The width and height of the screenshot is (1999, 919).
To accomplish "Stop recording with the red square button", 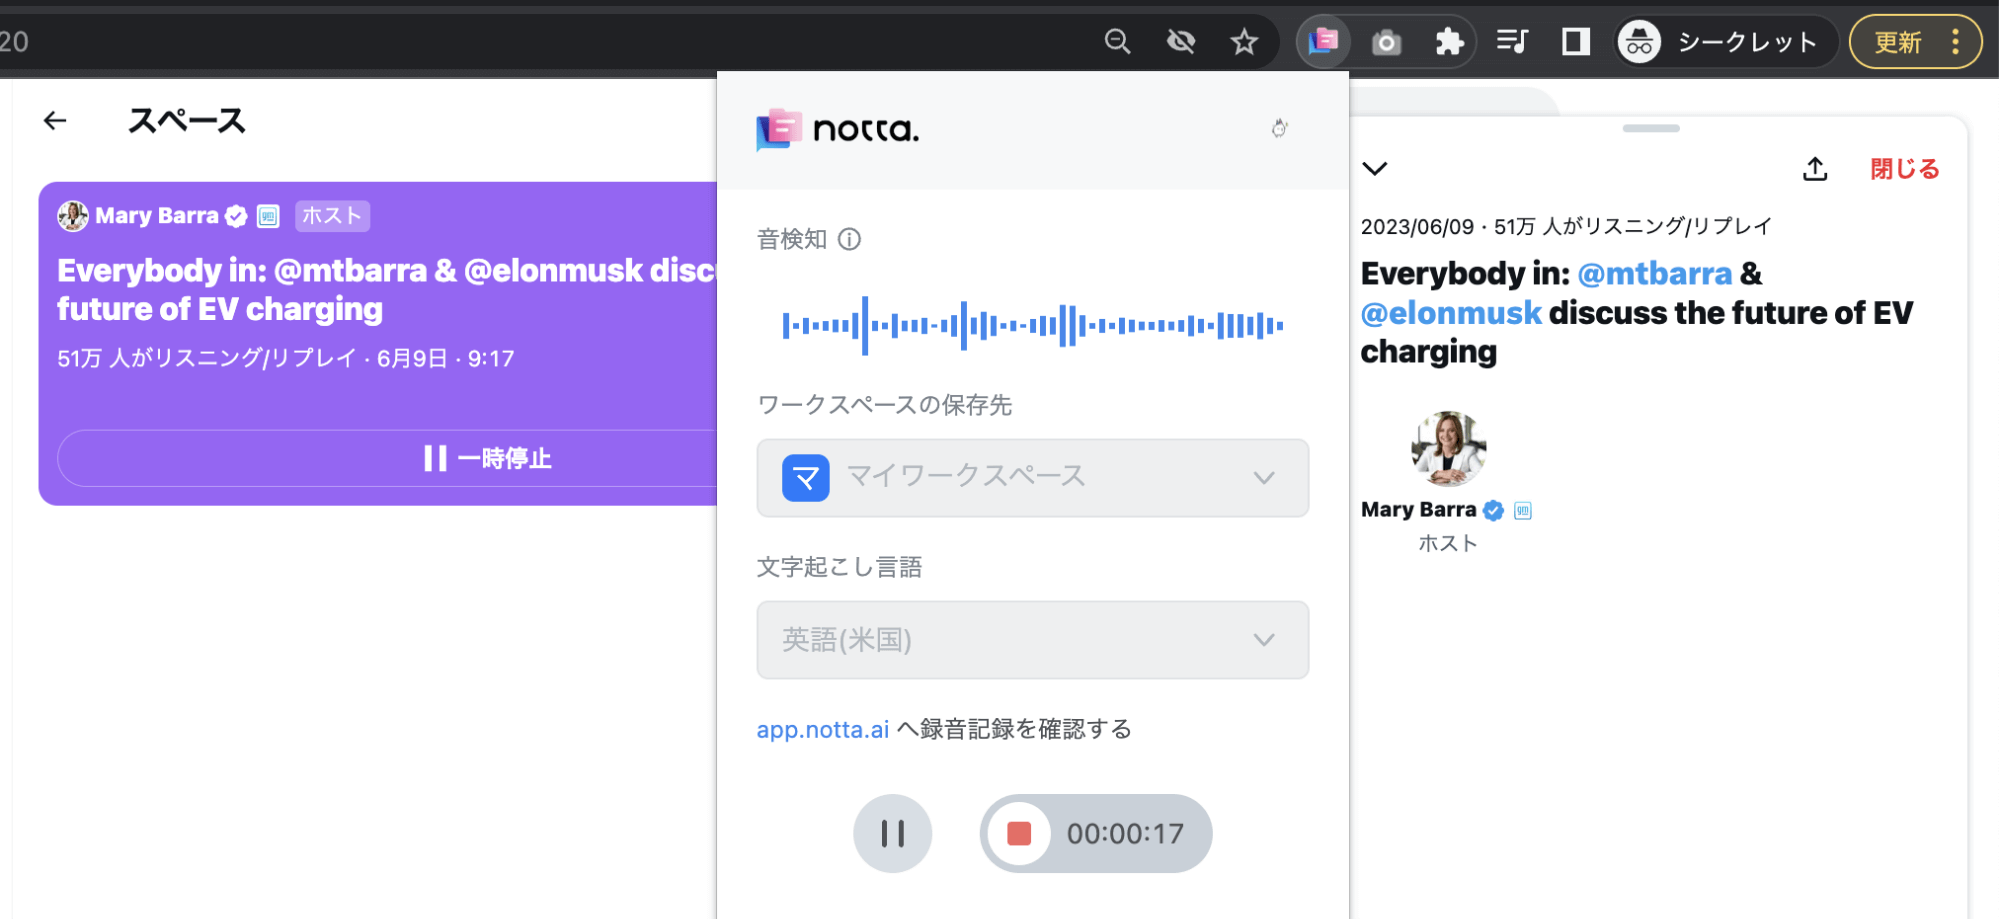I will click(1019, 833).
